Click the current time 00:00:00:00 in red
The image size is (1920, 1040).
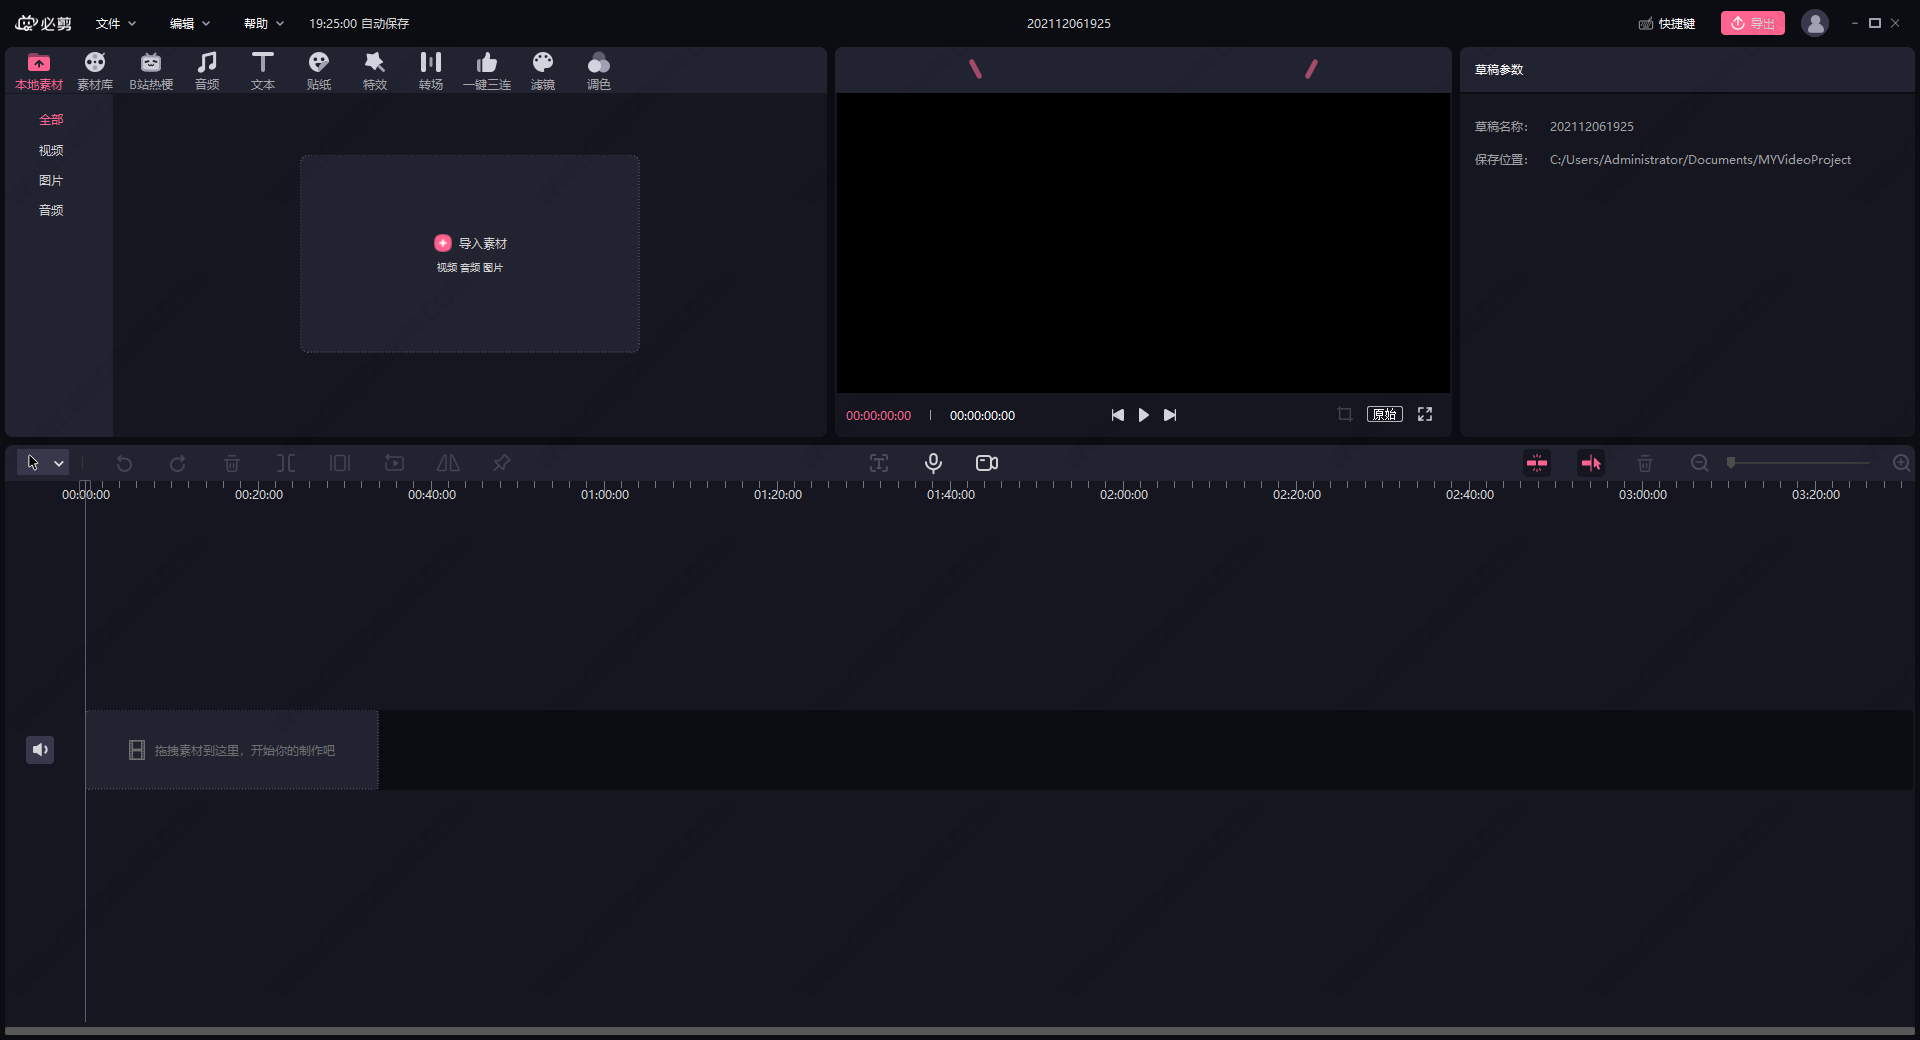[878, 416]
